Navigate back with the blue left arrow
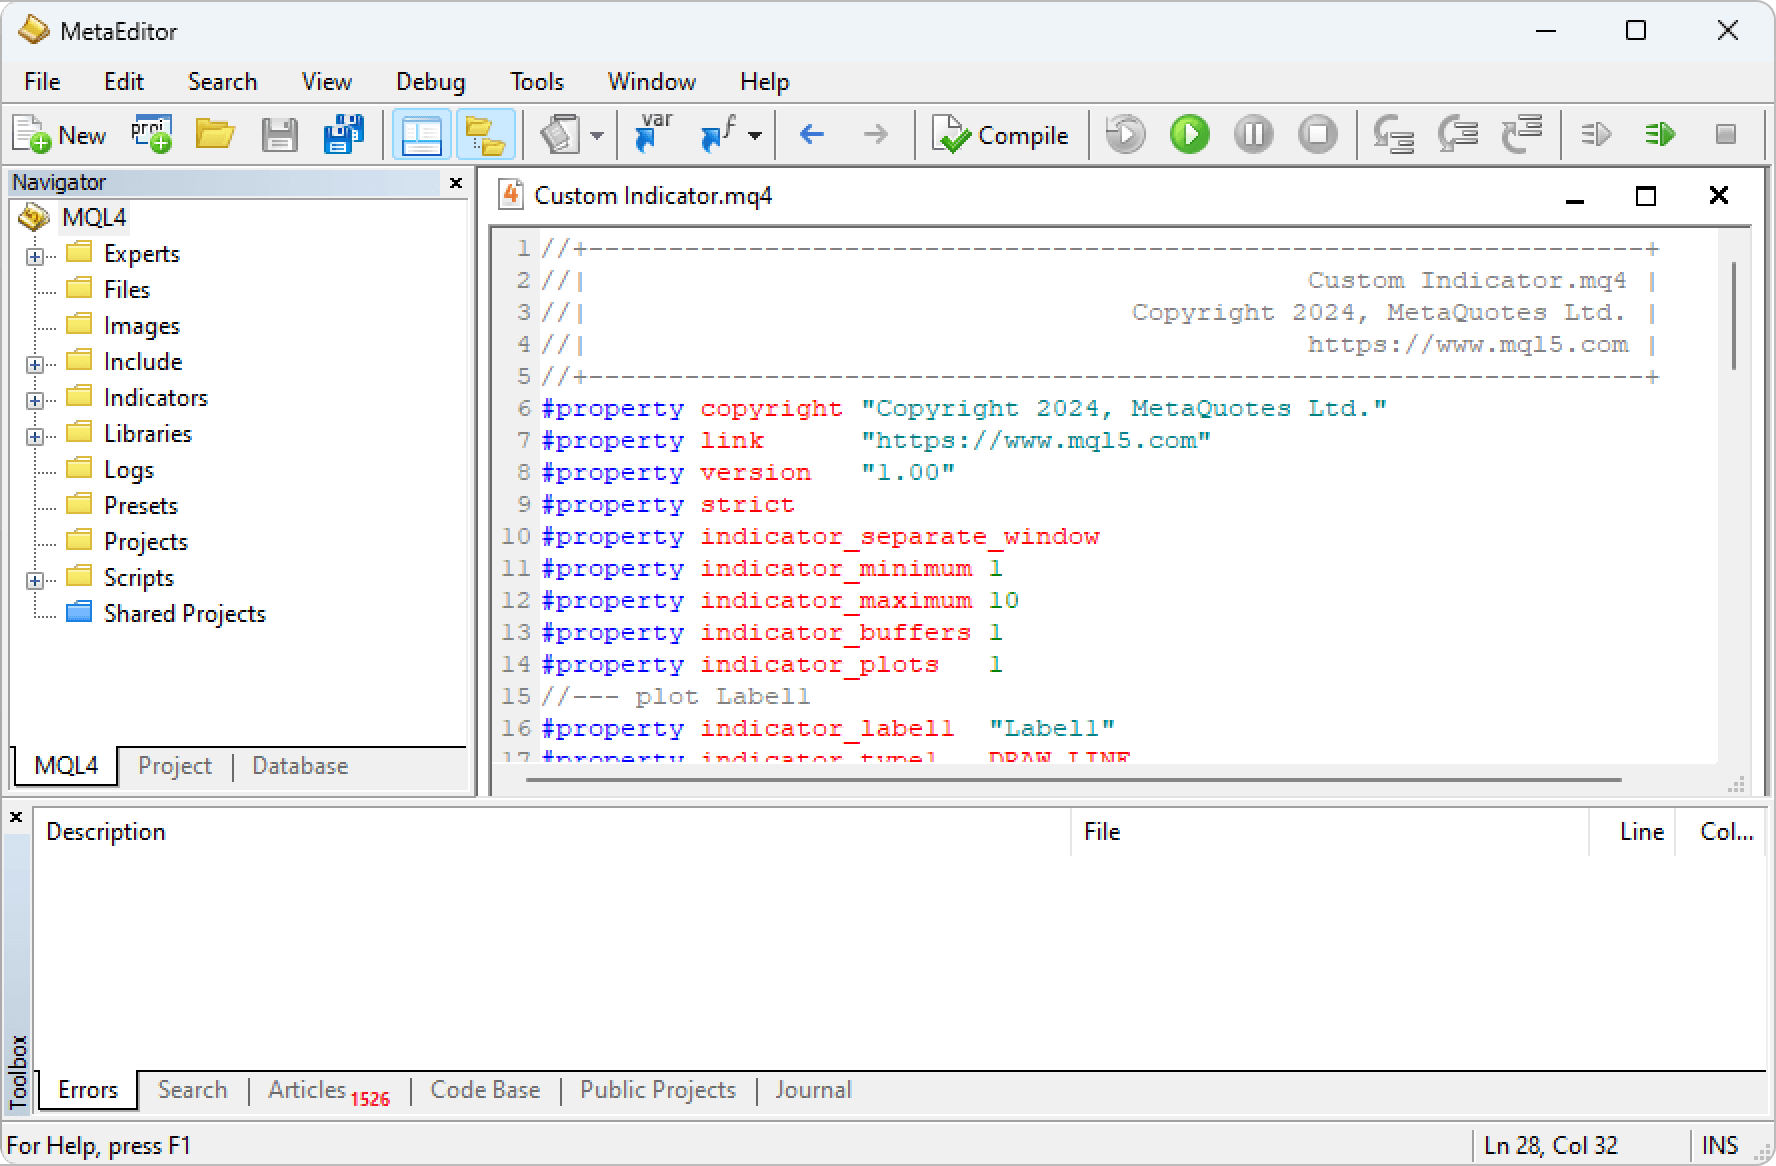The width and height of the screenshot is (1776, 1166). [812, 135]
